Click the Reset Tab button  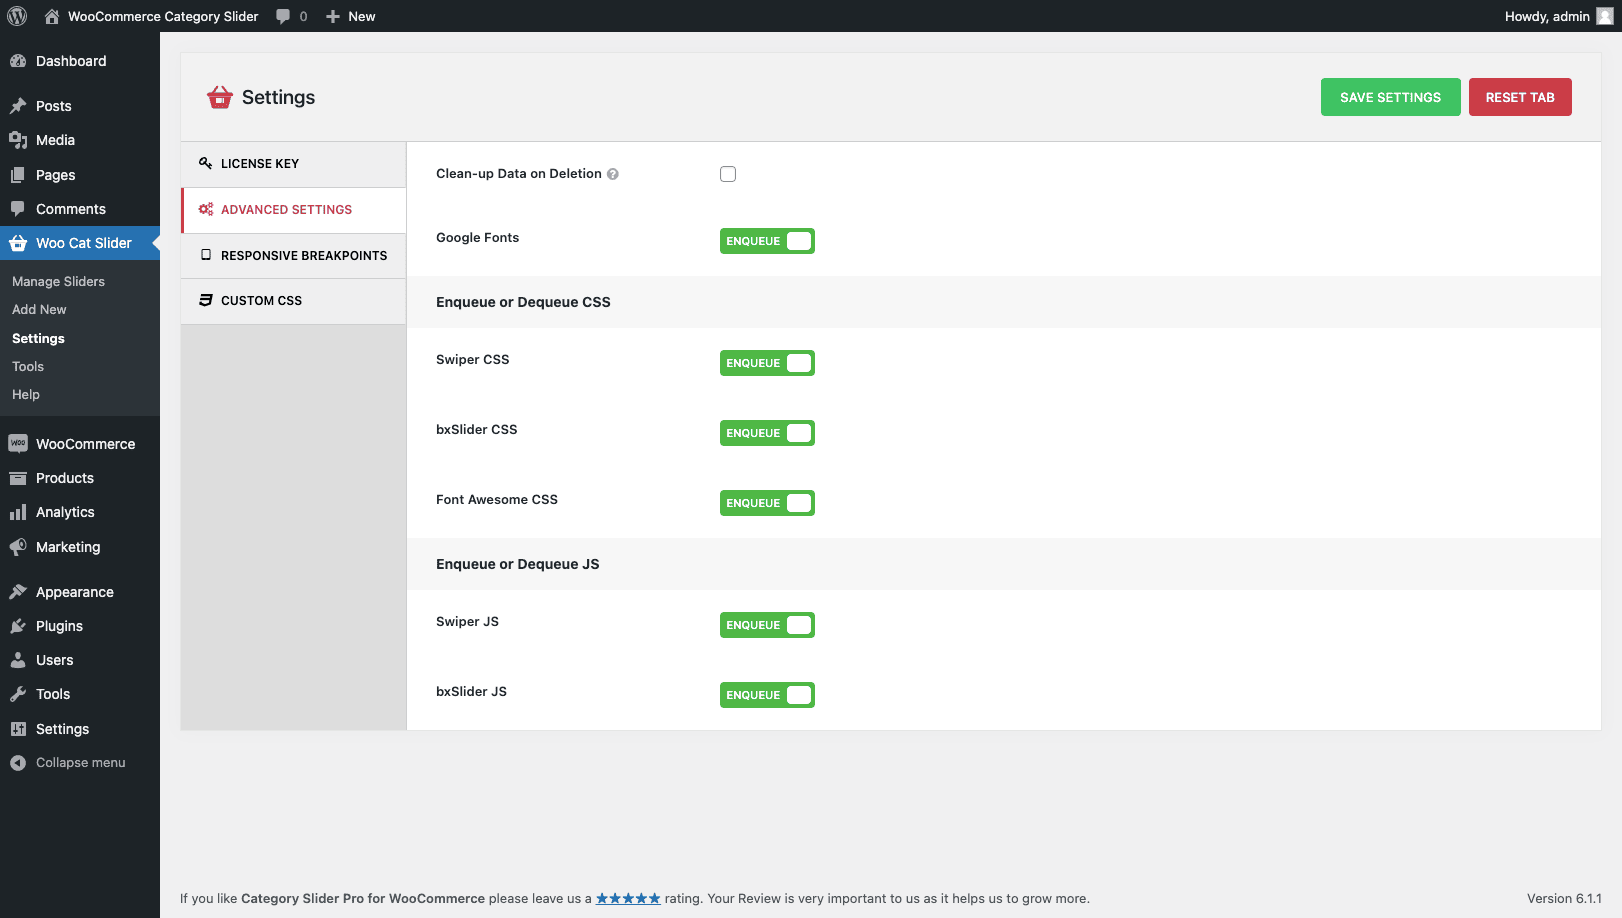(x=1519, y=97)
